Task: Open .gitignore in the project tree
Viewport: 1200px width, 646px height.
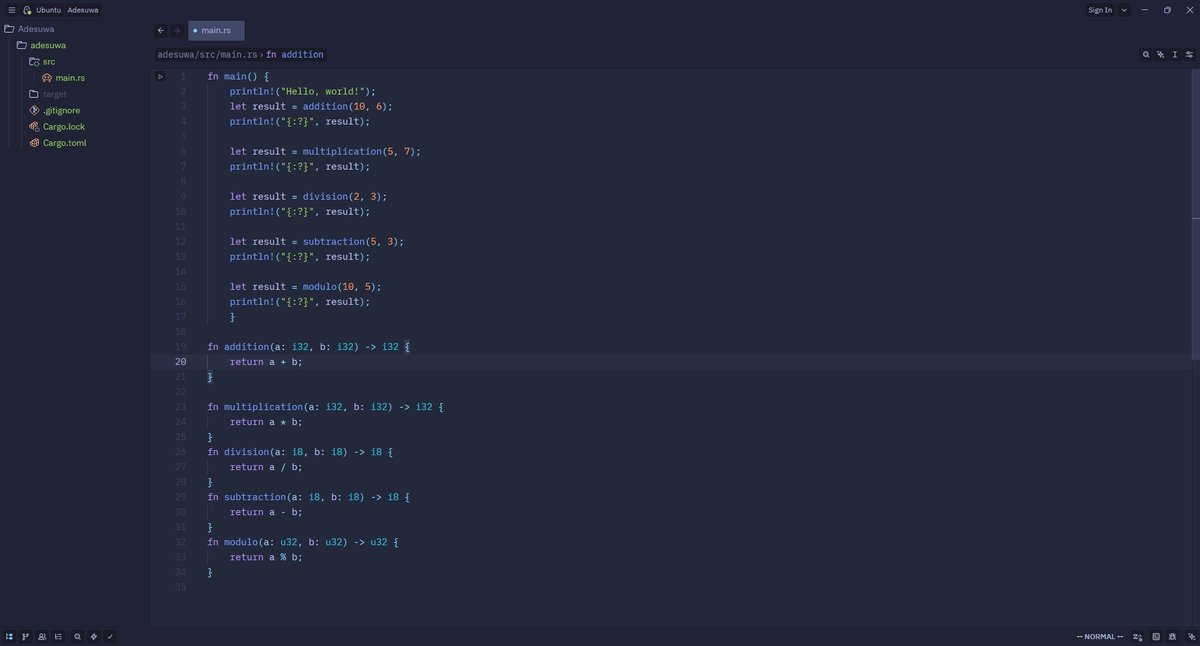Action: pos(61,110)
